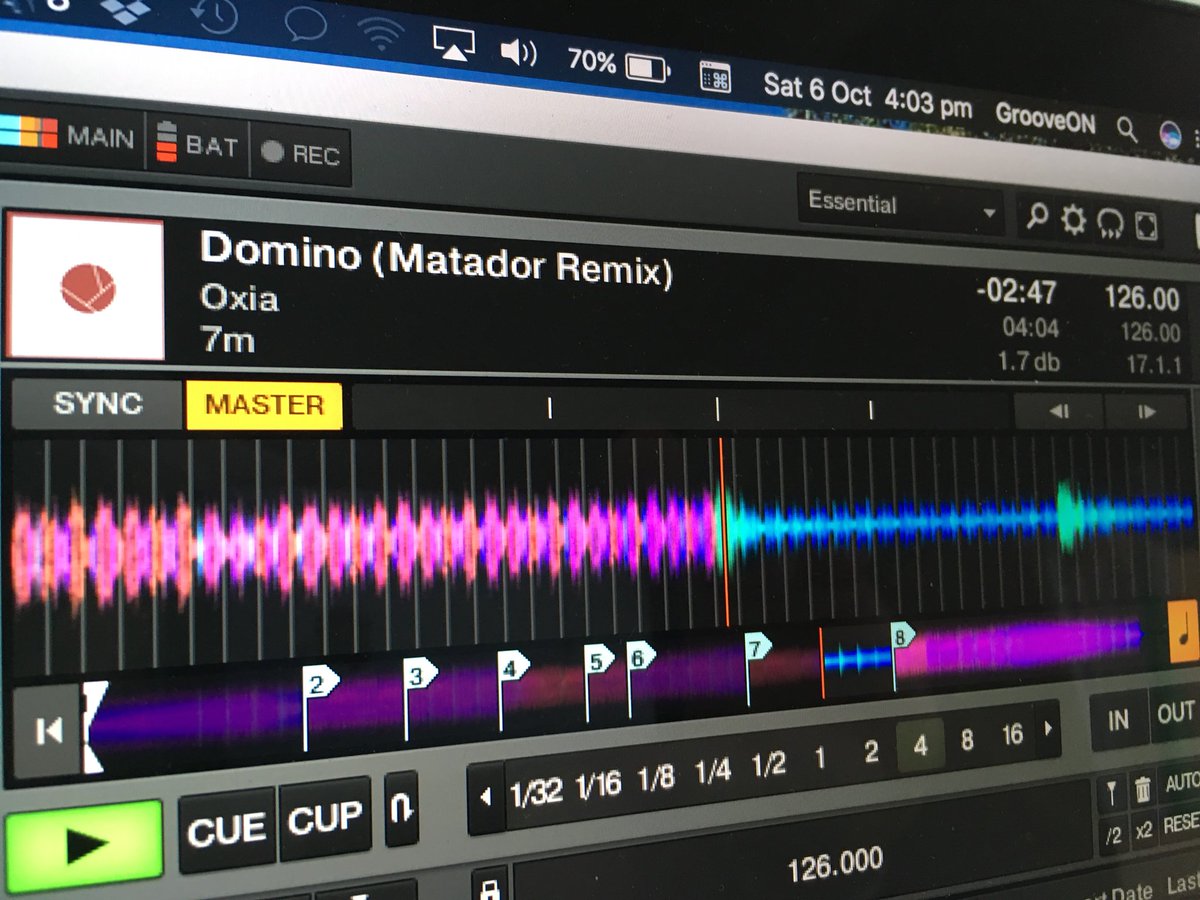The height and width of the screenshot is (900, 1200).
Task: Toggle the MASTER tempo button
Action: click(264, 406)
